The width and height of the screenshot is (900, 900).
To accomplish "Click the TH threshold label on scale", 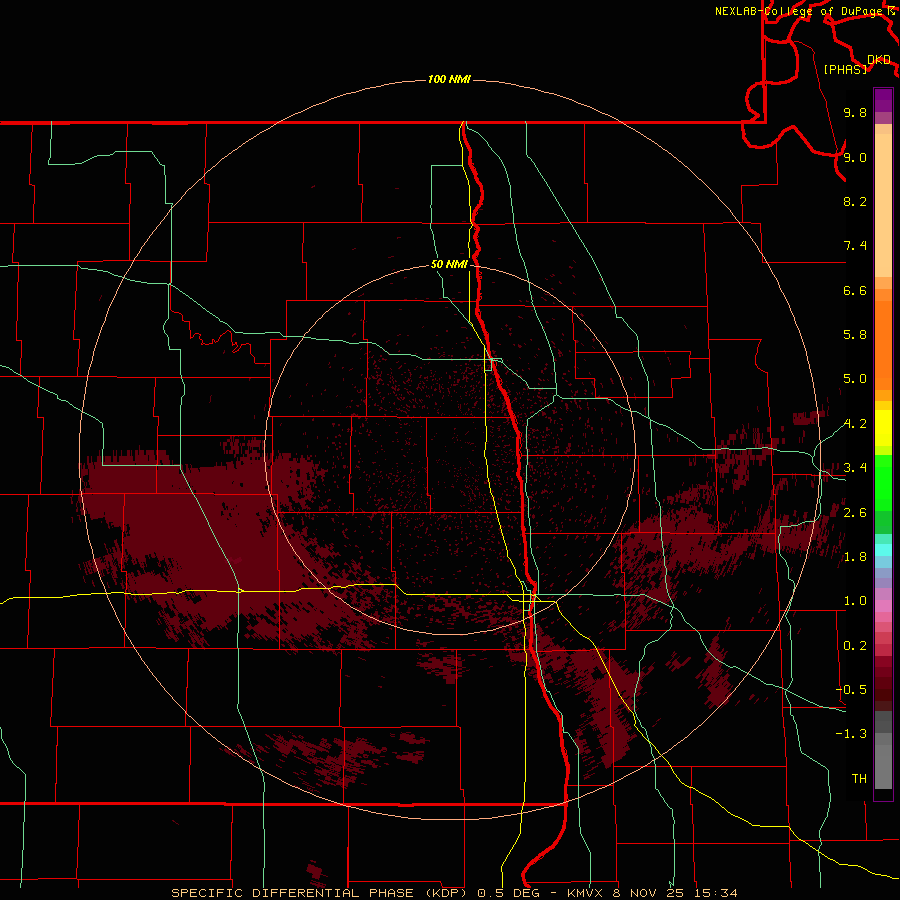I will (x=859, y=779).
